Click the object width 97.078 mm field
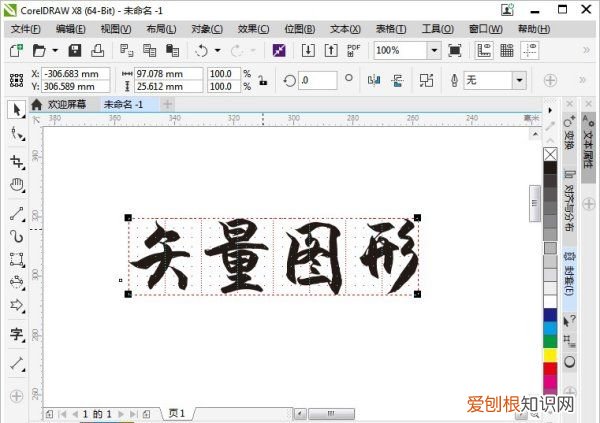Viewport: 600px width, 423px height. coord(168,74)
